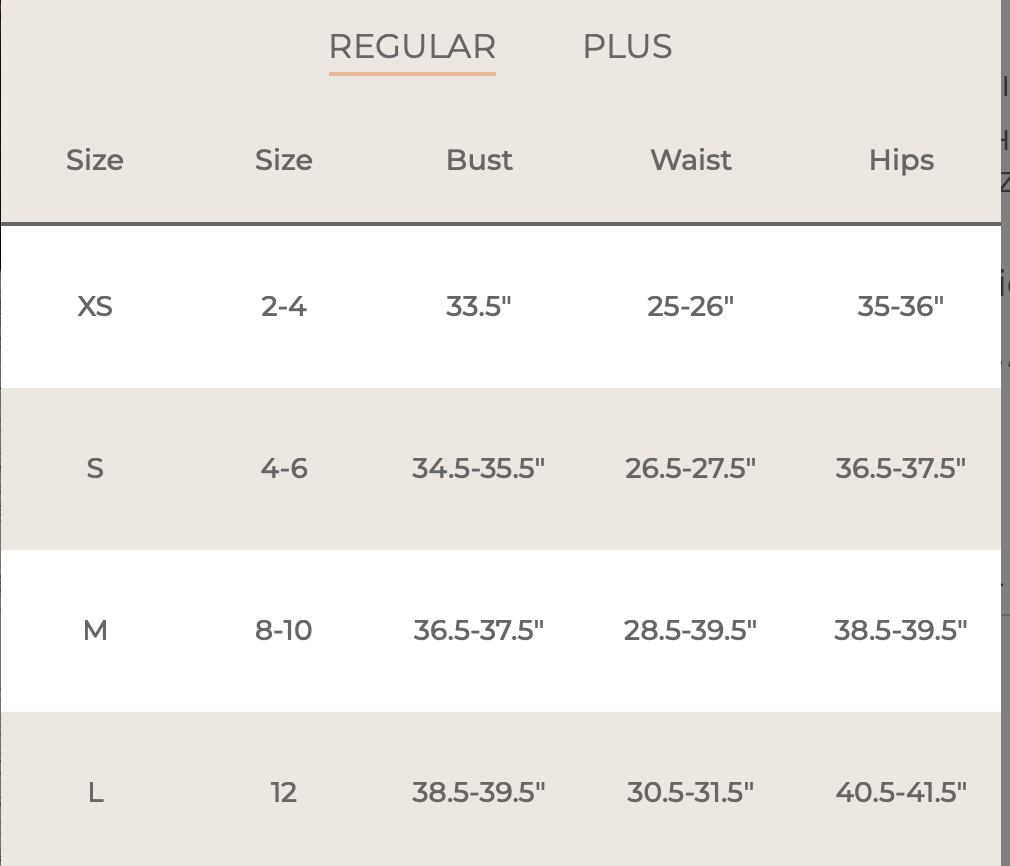The height and width of the screenshot is (866, 1010).
Task: Select the REGULAR size tab
Action: click(x=412, y=47)
